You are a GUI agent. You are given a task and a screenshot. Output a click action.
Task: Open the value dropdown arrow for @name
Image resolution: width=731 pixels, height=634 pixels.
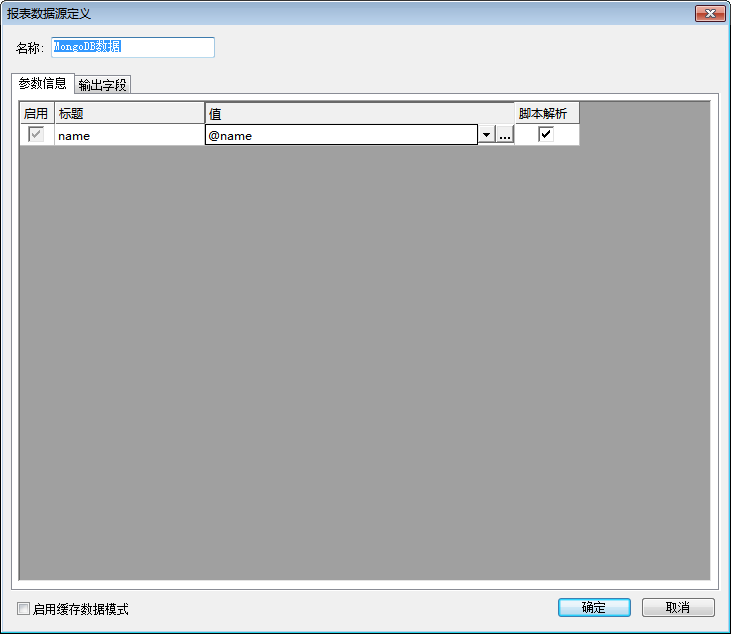pyautogui.click(x=486, y=135)
